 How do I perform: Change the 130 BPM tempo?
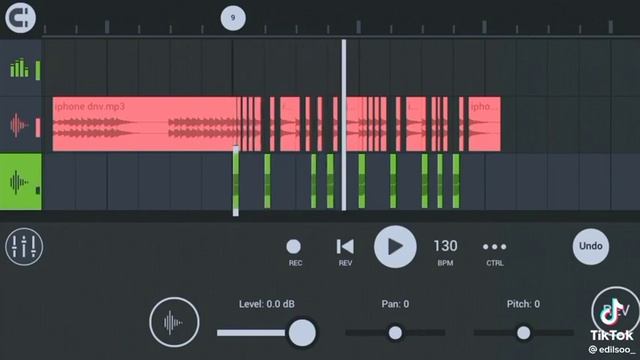(445, 252)
